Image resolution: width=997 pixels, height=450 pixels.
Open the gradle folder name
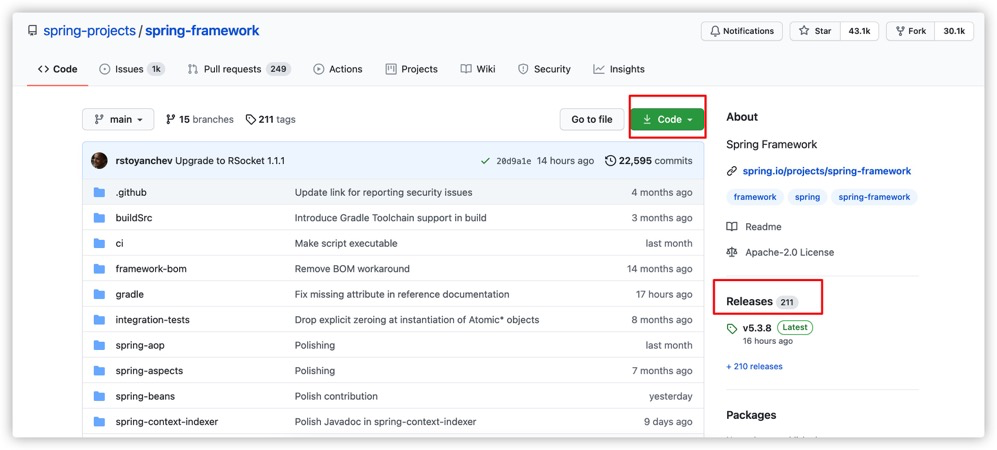130,294
